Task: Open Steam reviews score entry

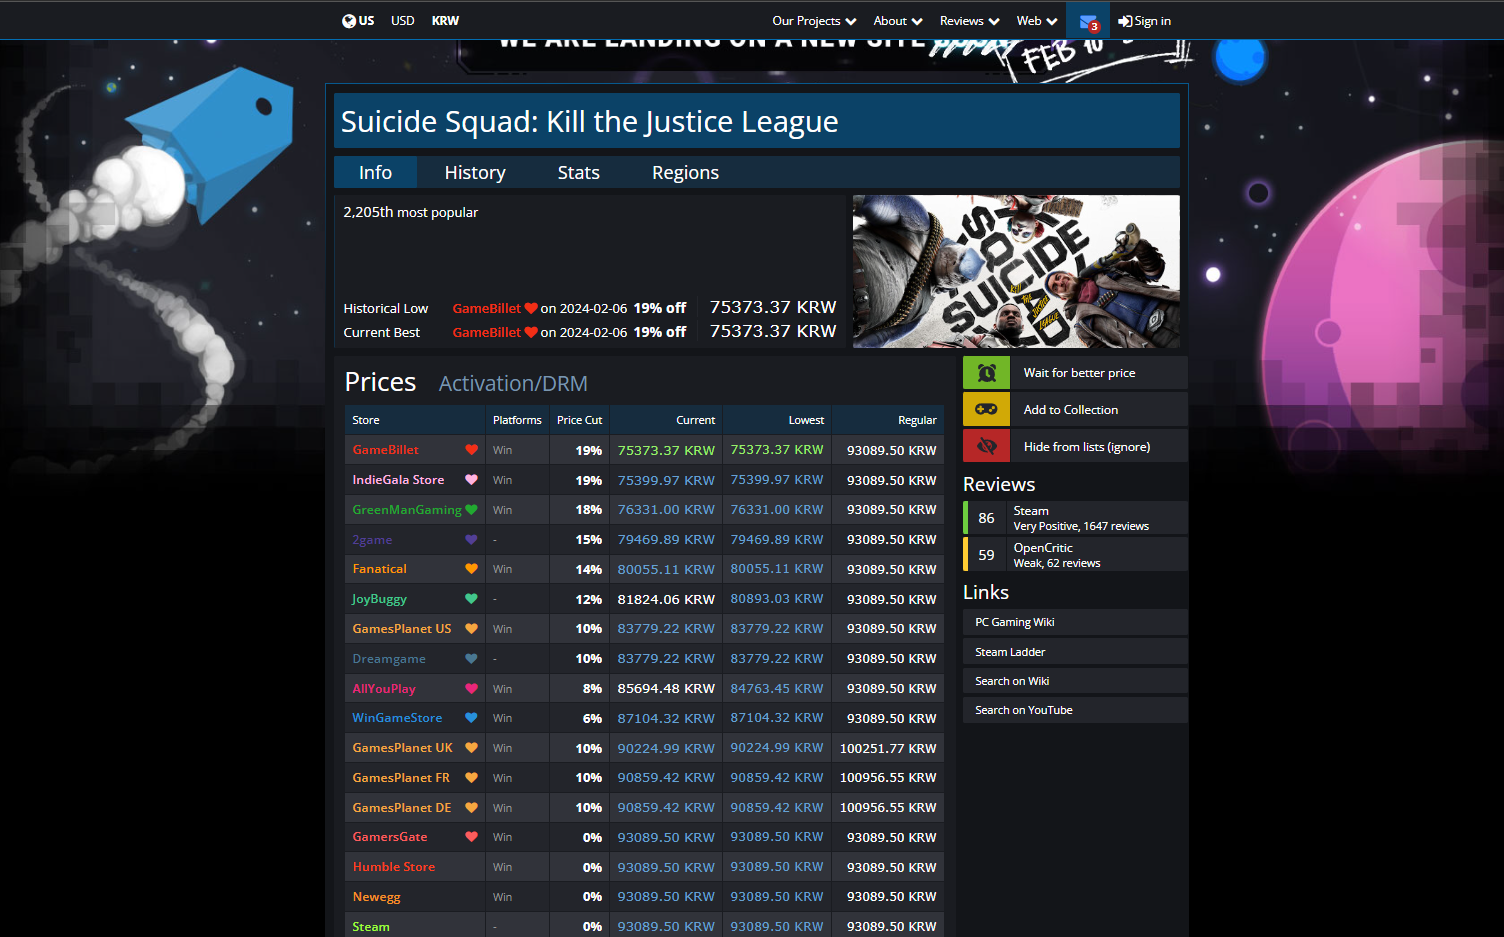Action: click(x=1075, y=518)
